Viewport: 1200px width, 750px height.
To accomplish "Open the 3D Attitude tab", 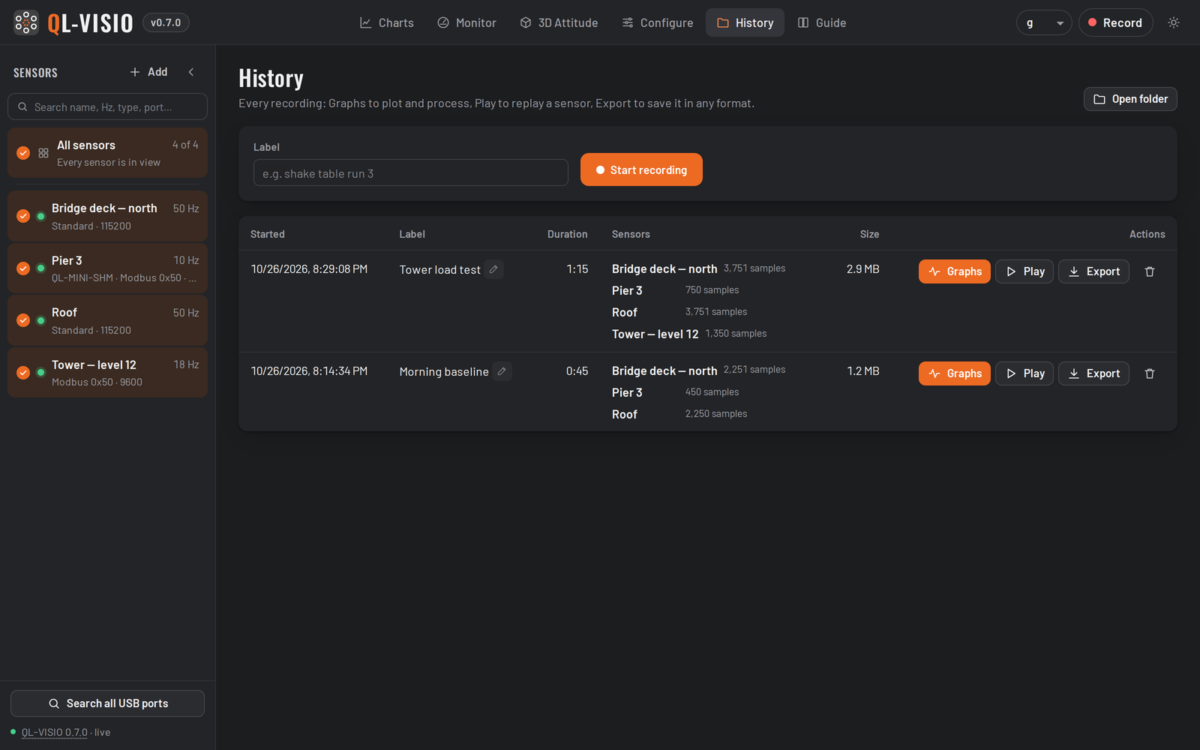I will tap(559, 22).
